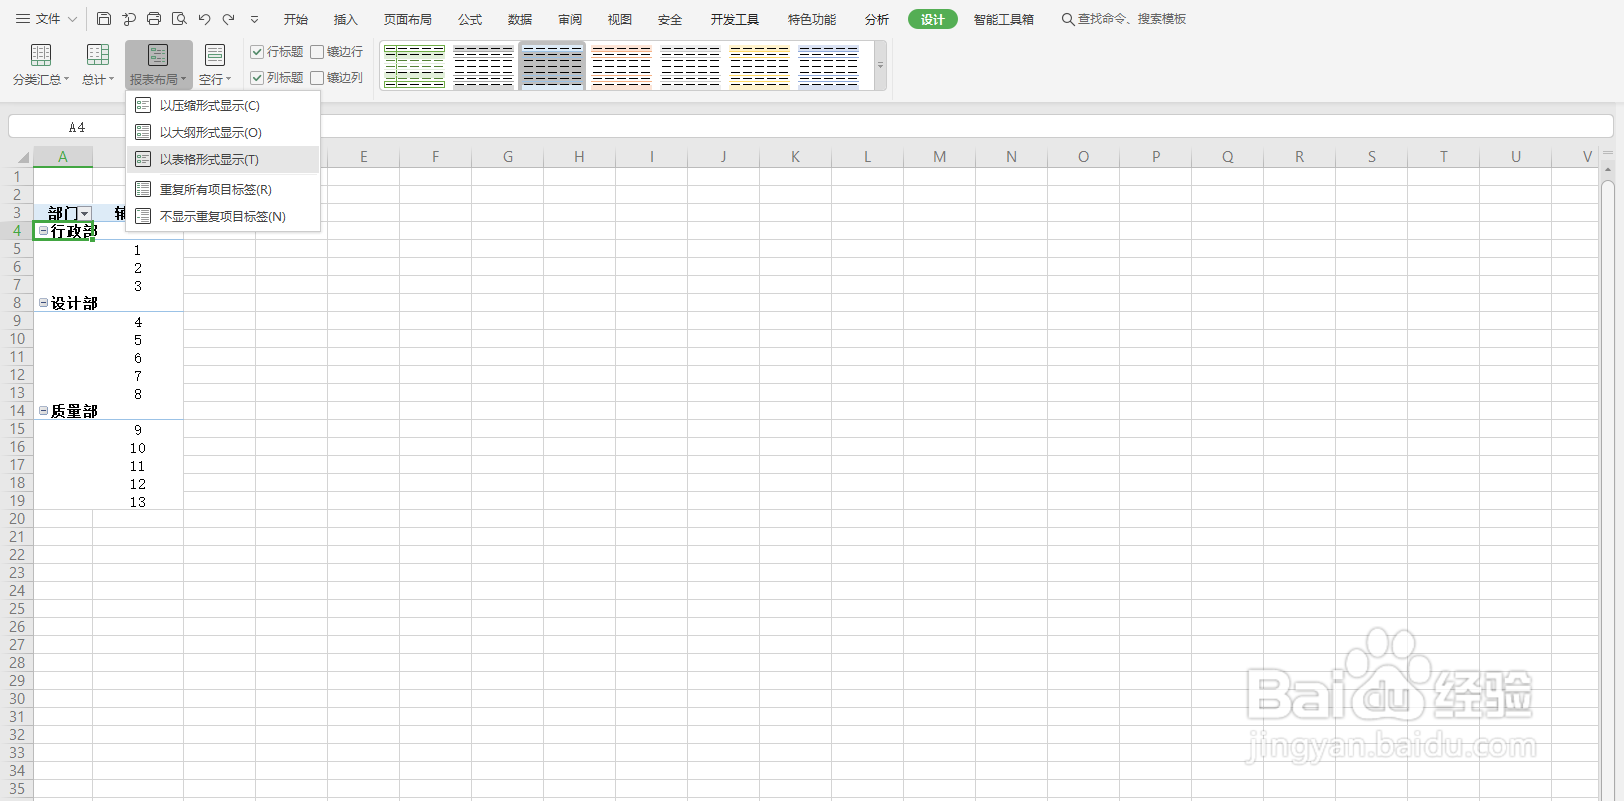
Task: Click the cell containing value 13
Action: click(x=138, y=502)
